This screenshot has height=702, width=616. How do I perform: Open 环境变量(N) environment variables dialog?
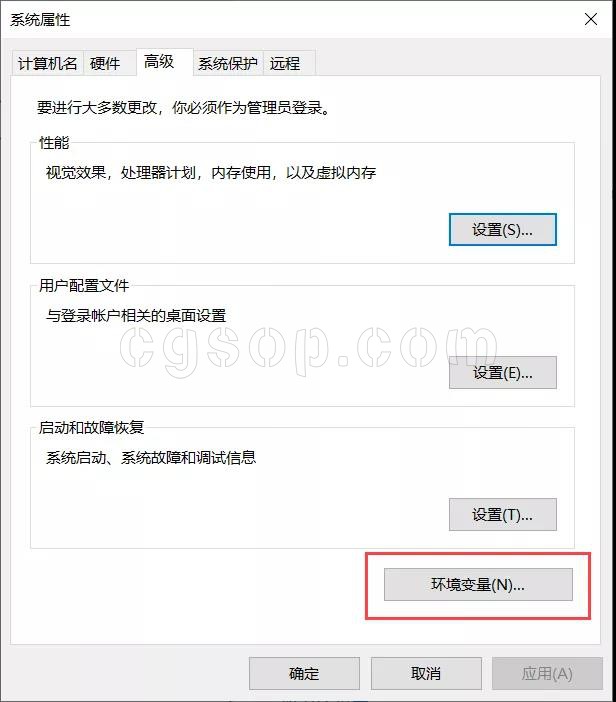[478, 584]
